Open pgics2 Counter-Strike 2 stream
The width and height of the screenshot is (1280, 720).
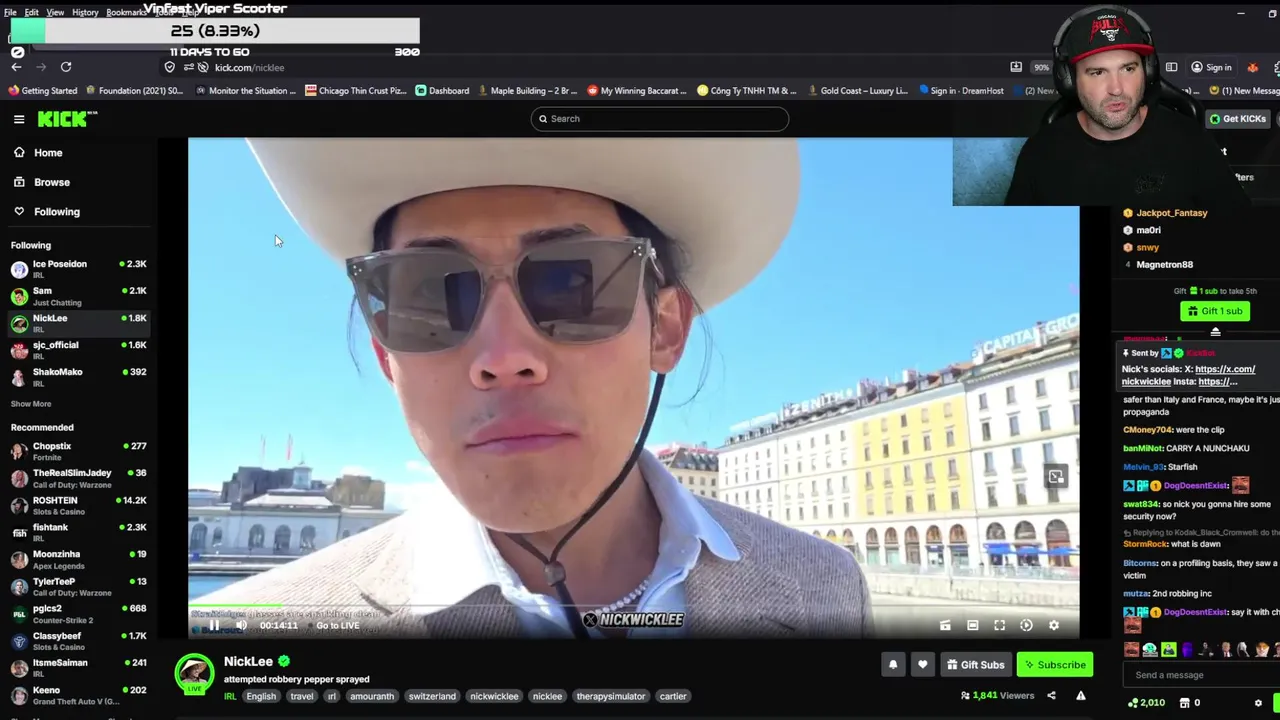click(x=78, y=613)
